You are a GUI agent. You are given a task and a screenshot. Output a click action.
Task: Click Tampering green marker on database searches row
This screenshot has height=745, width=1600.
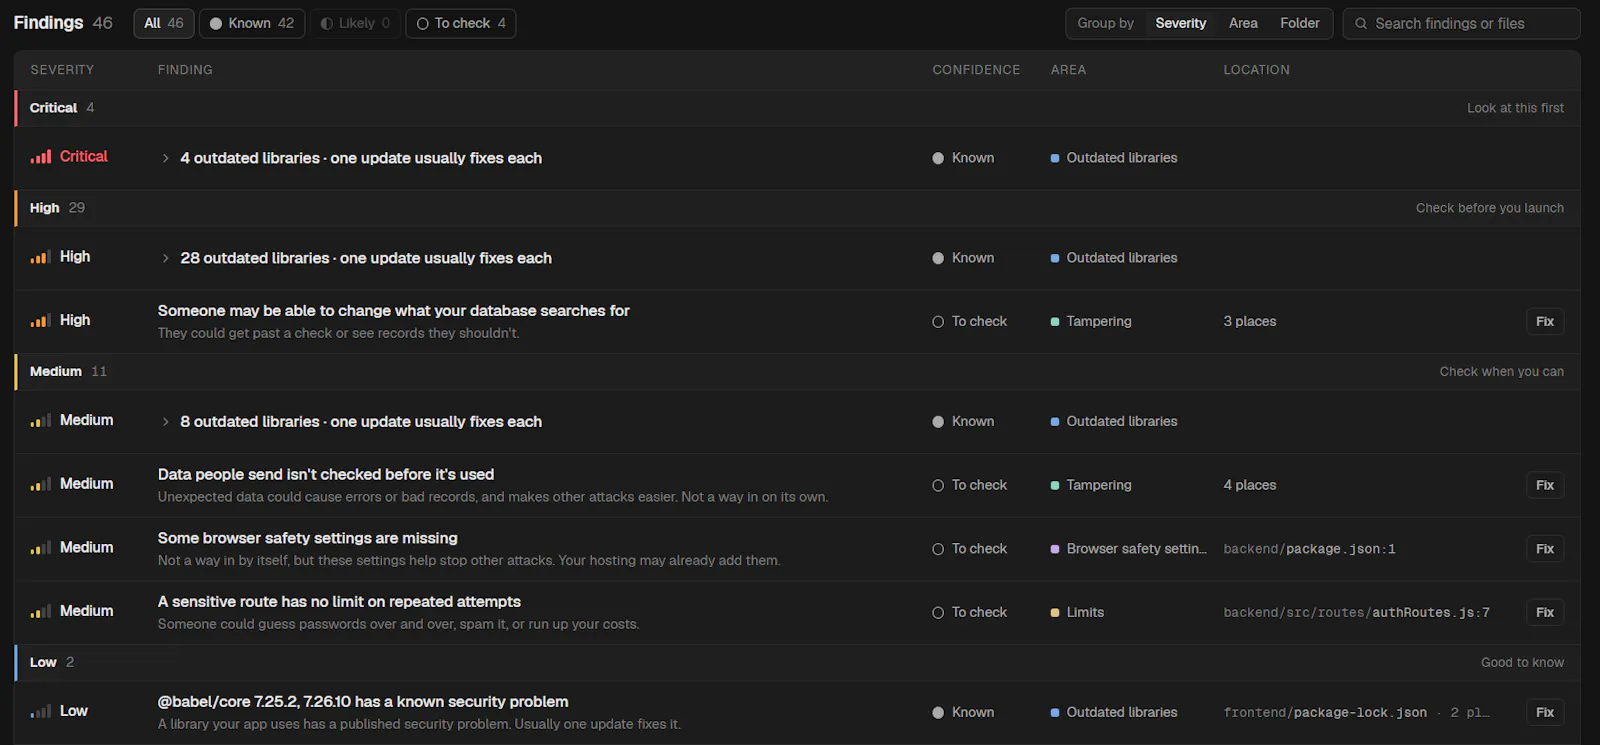[1055, 322]
